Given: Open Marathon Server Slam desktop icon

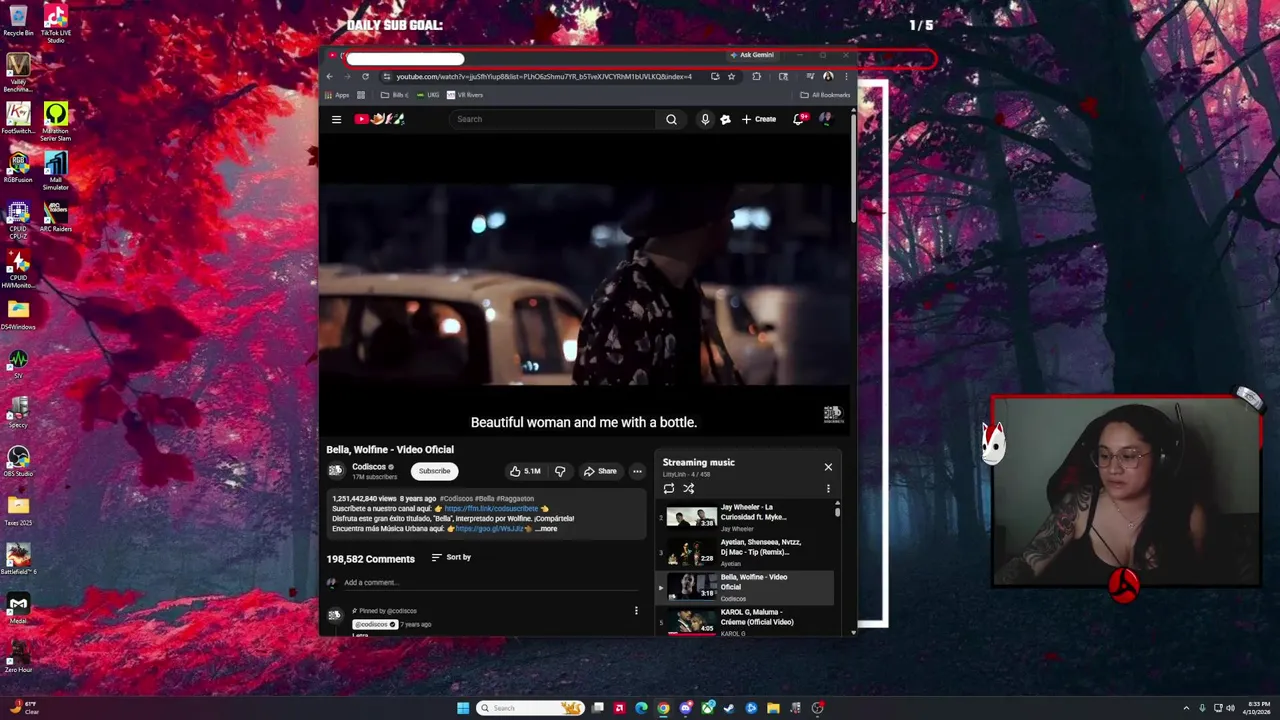Looking at the screenshot, I should [x=56, y=122].
